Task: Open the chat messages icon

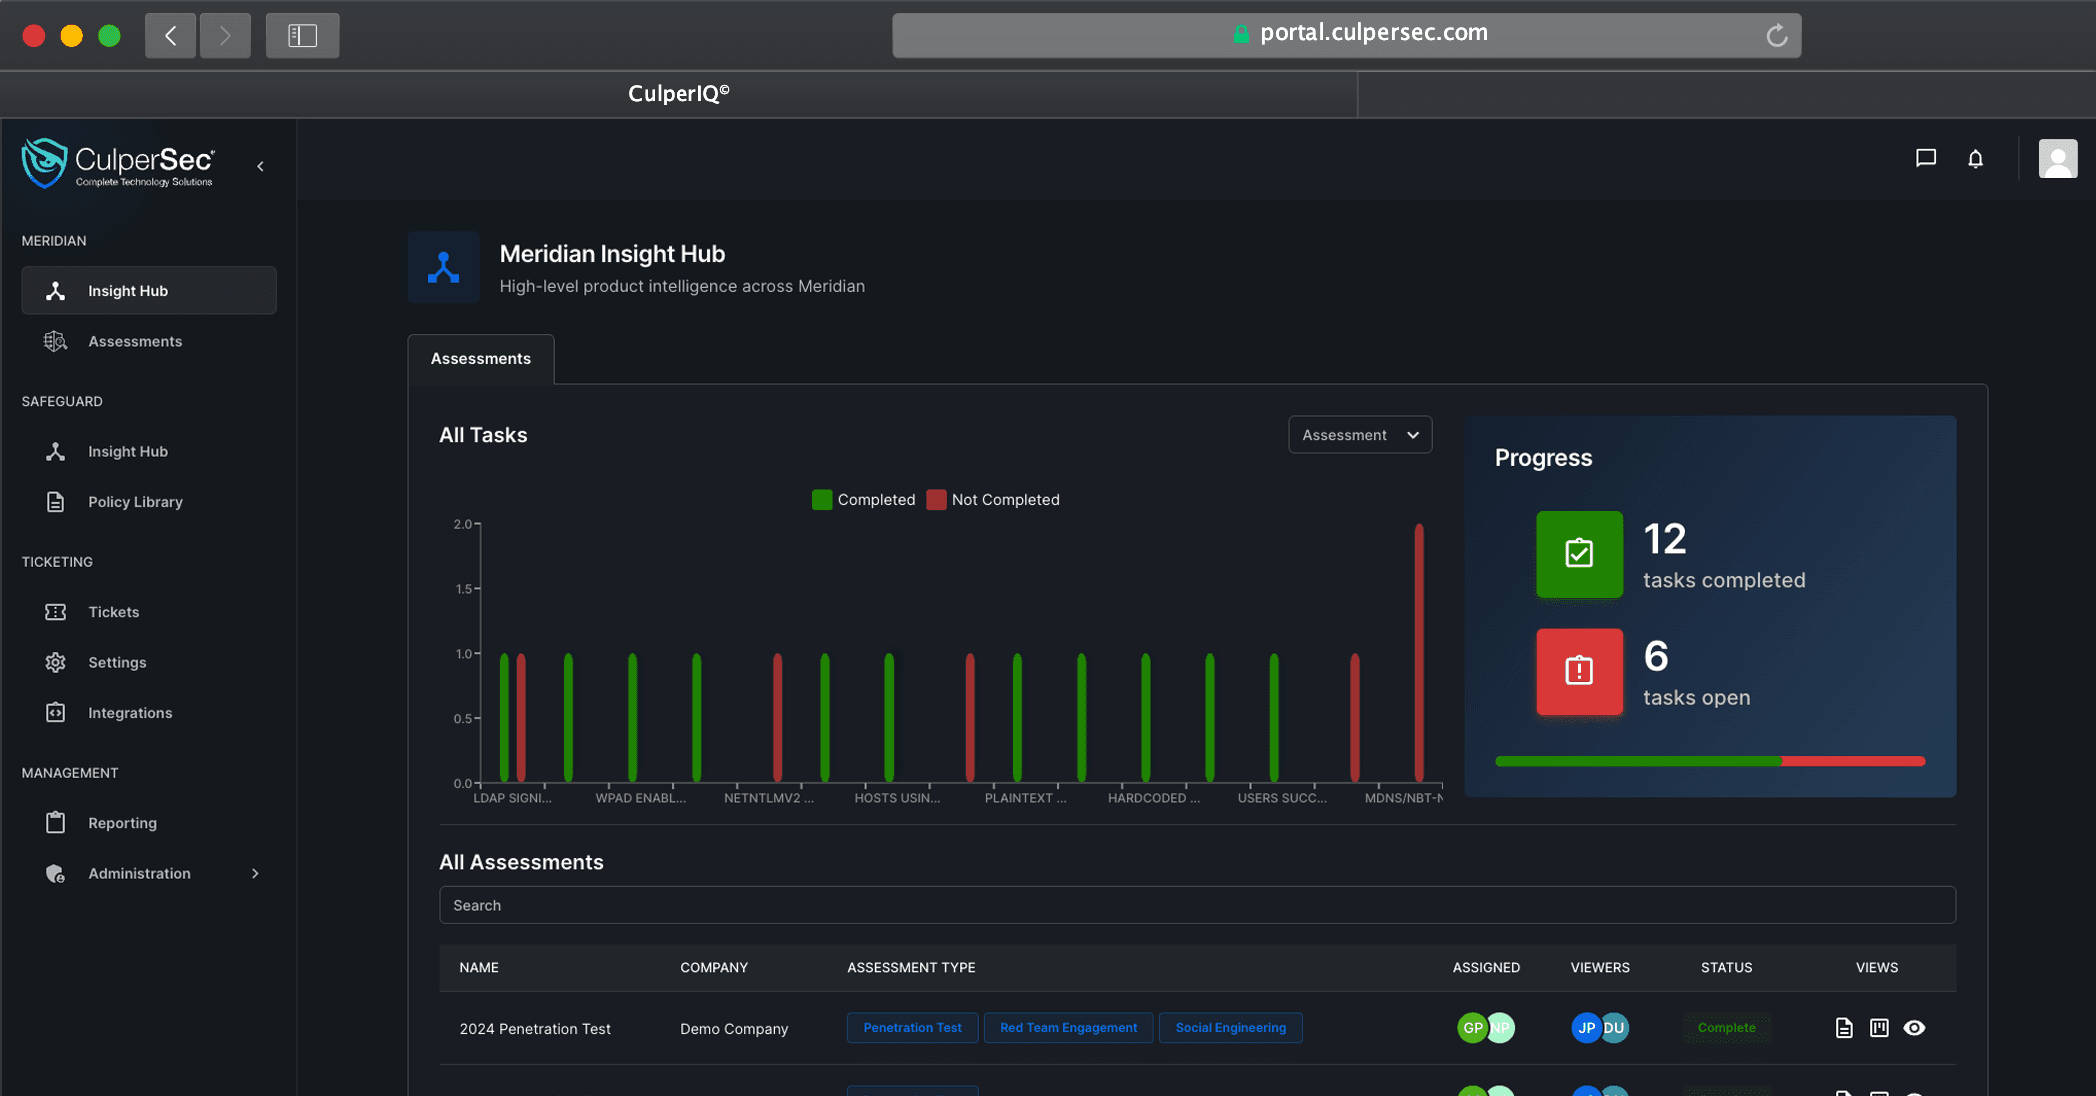Action: [x=1925, y=158]
